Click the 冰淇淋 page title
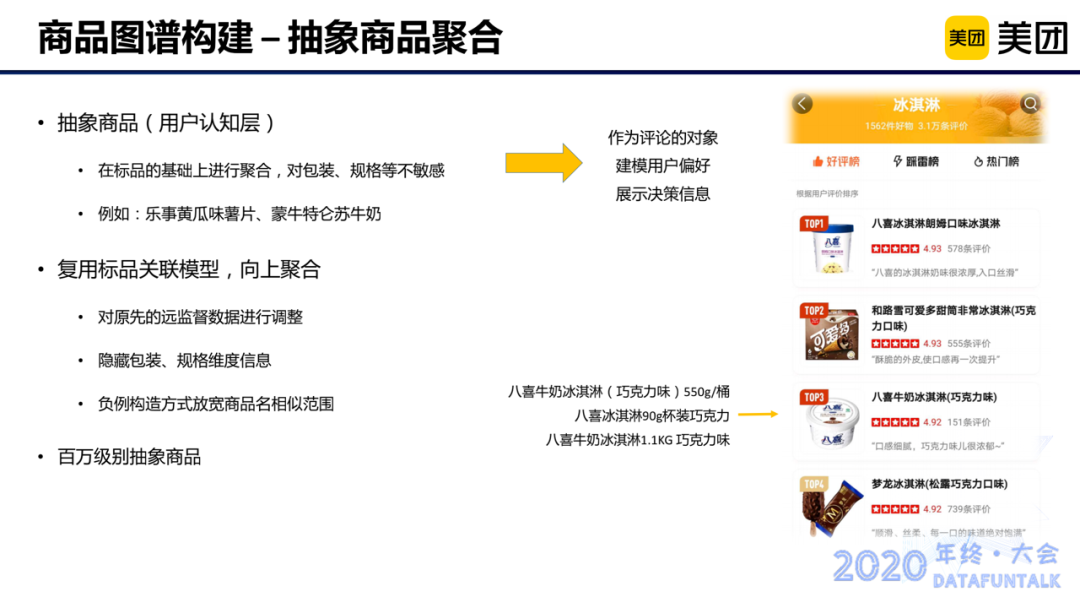The height and width of the screenshot is (608, 1080). click(x=916, y=105)
